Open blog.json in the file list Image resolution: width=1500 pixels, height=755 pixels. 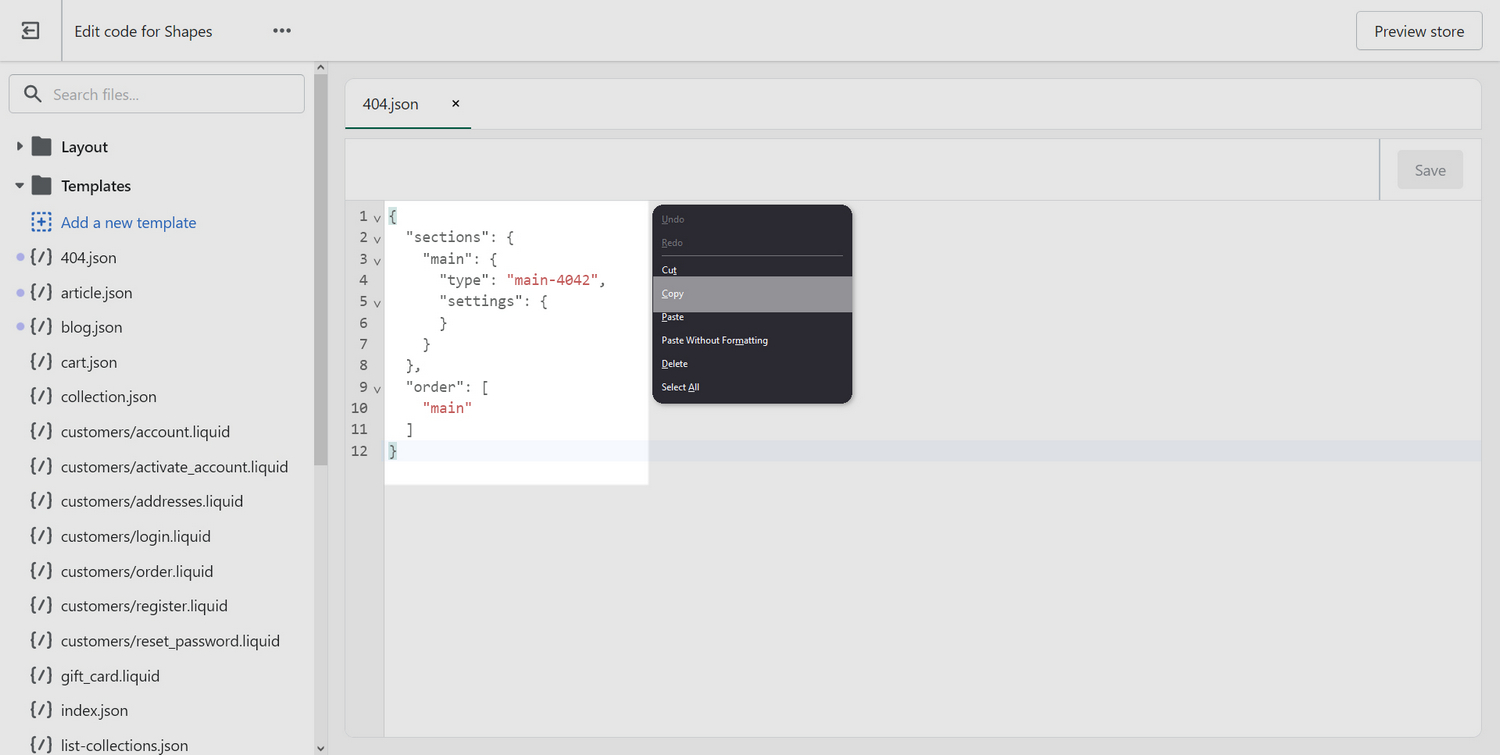click(x=91, y=327)
